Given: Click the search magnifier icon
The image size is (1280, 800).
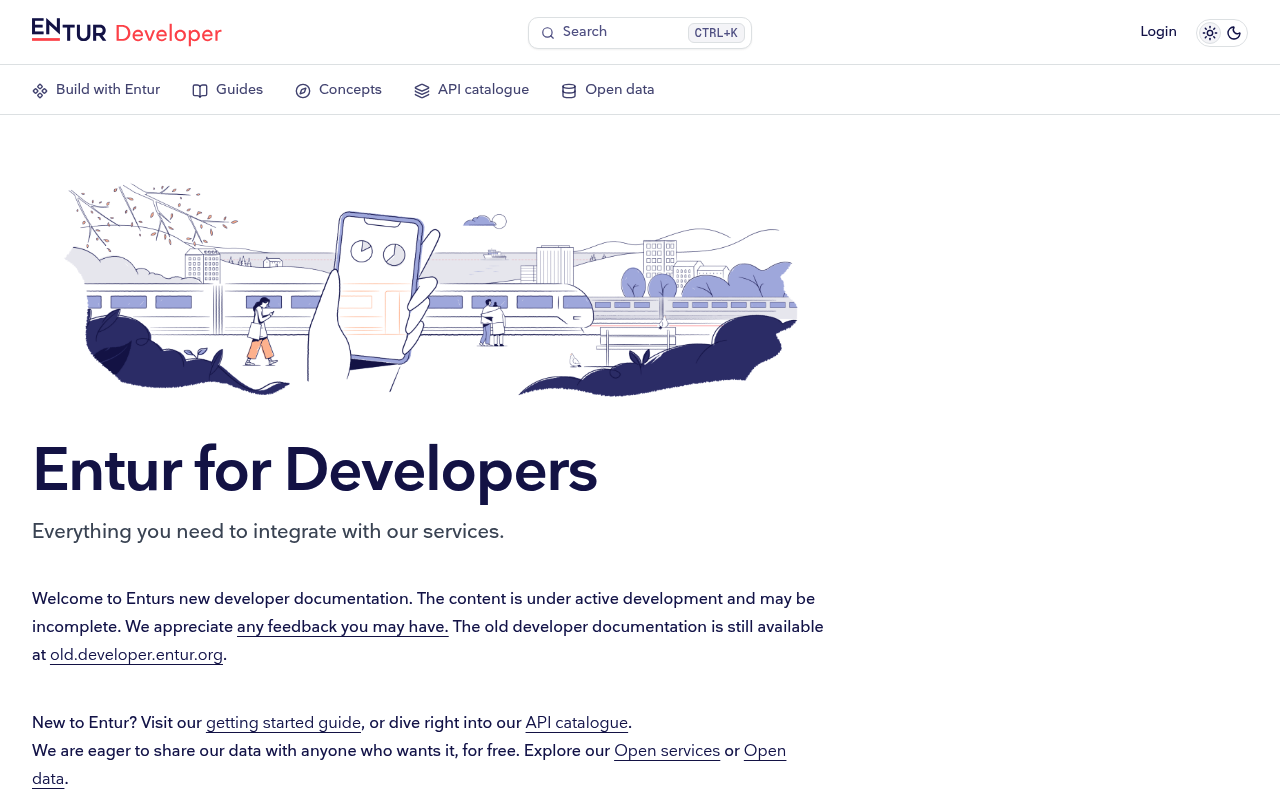Looking at the screenshot, I should pyautogui.click(x=548, y=33).
